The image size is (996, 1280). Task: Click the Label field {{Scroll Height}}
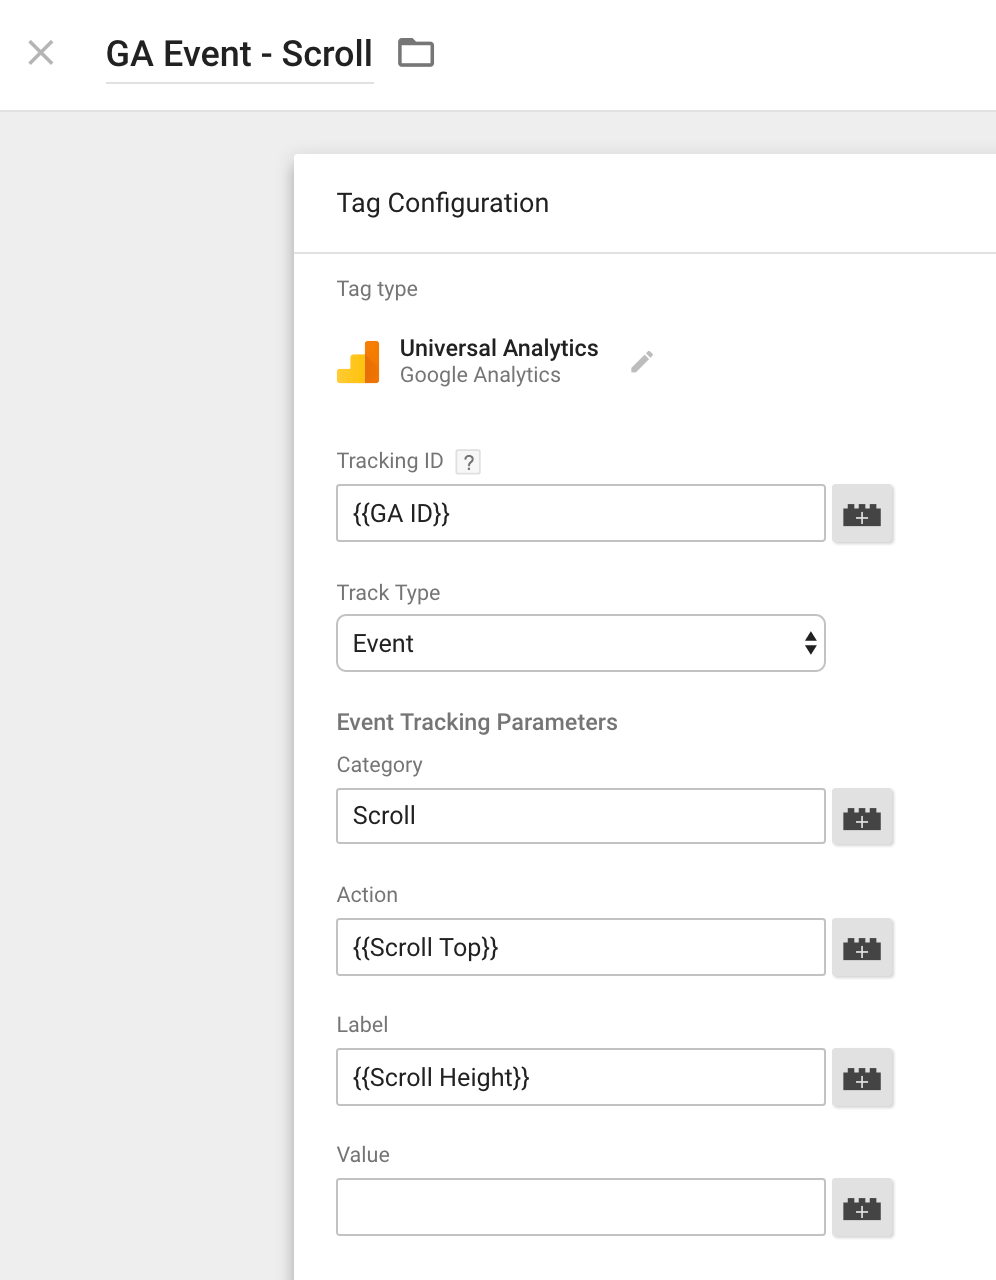coord(581,1077)
